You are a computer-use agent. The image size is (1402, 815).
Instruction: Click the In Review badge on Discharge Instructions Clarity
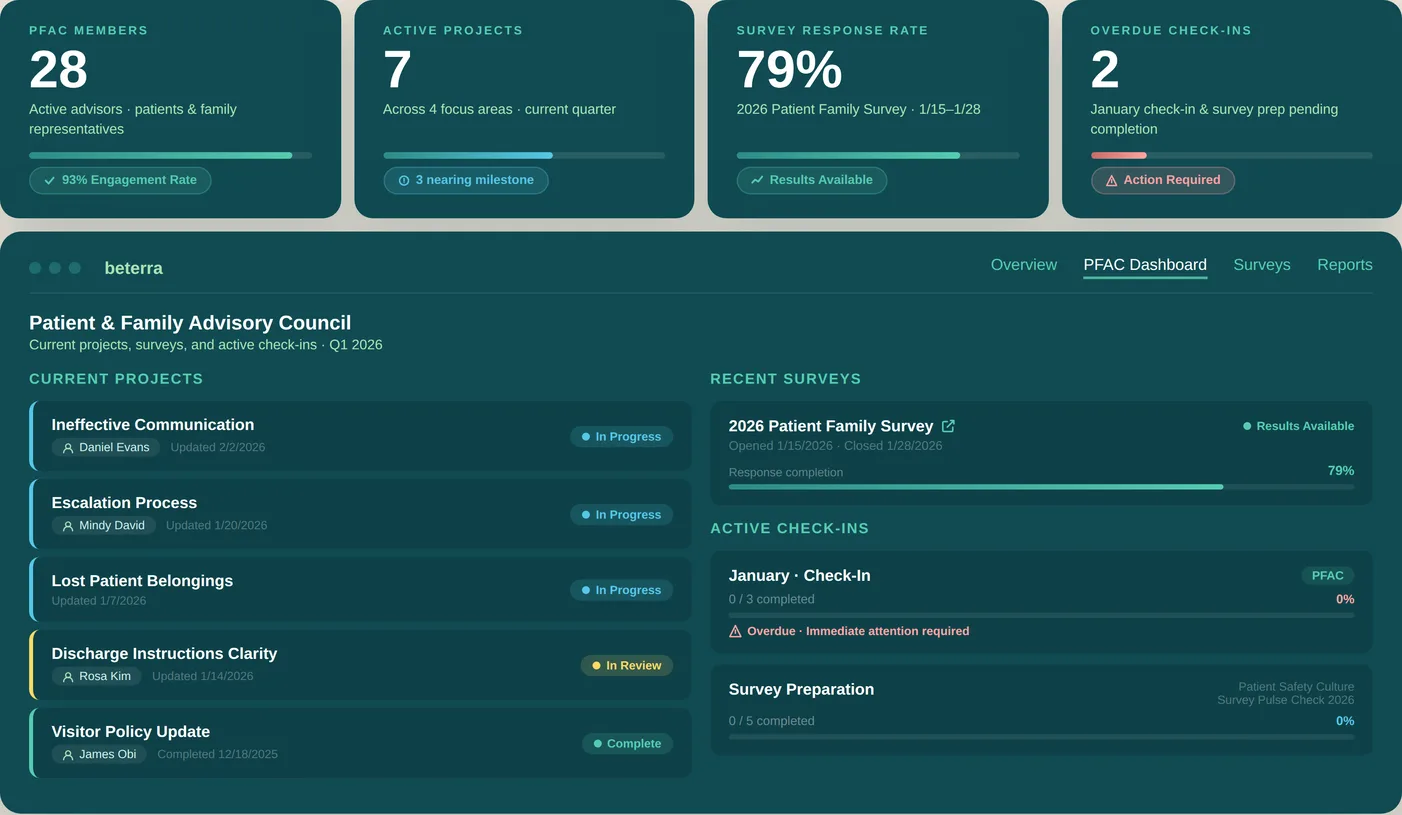(x=627, y=665)
